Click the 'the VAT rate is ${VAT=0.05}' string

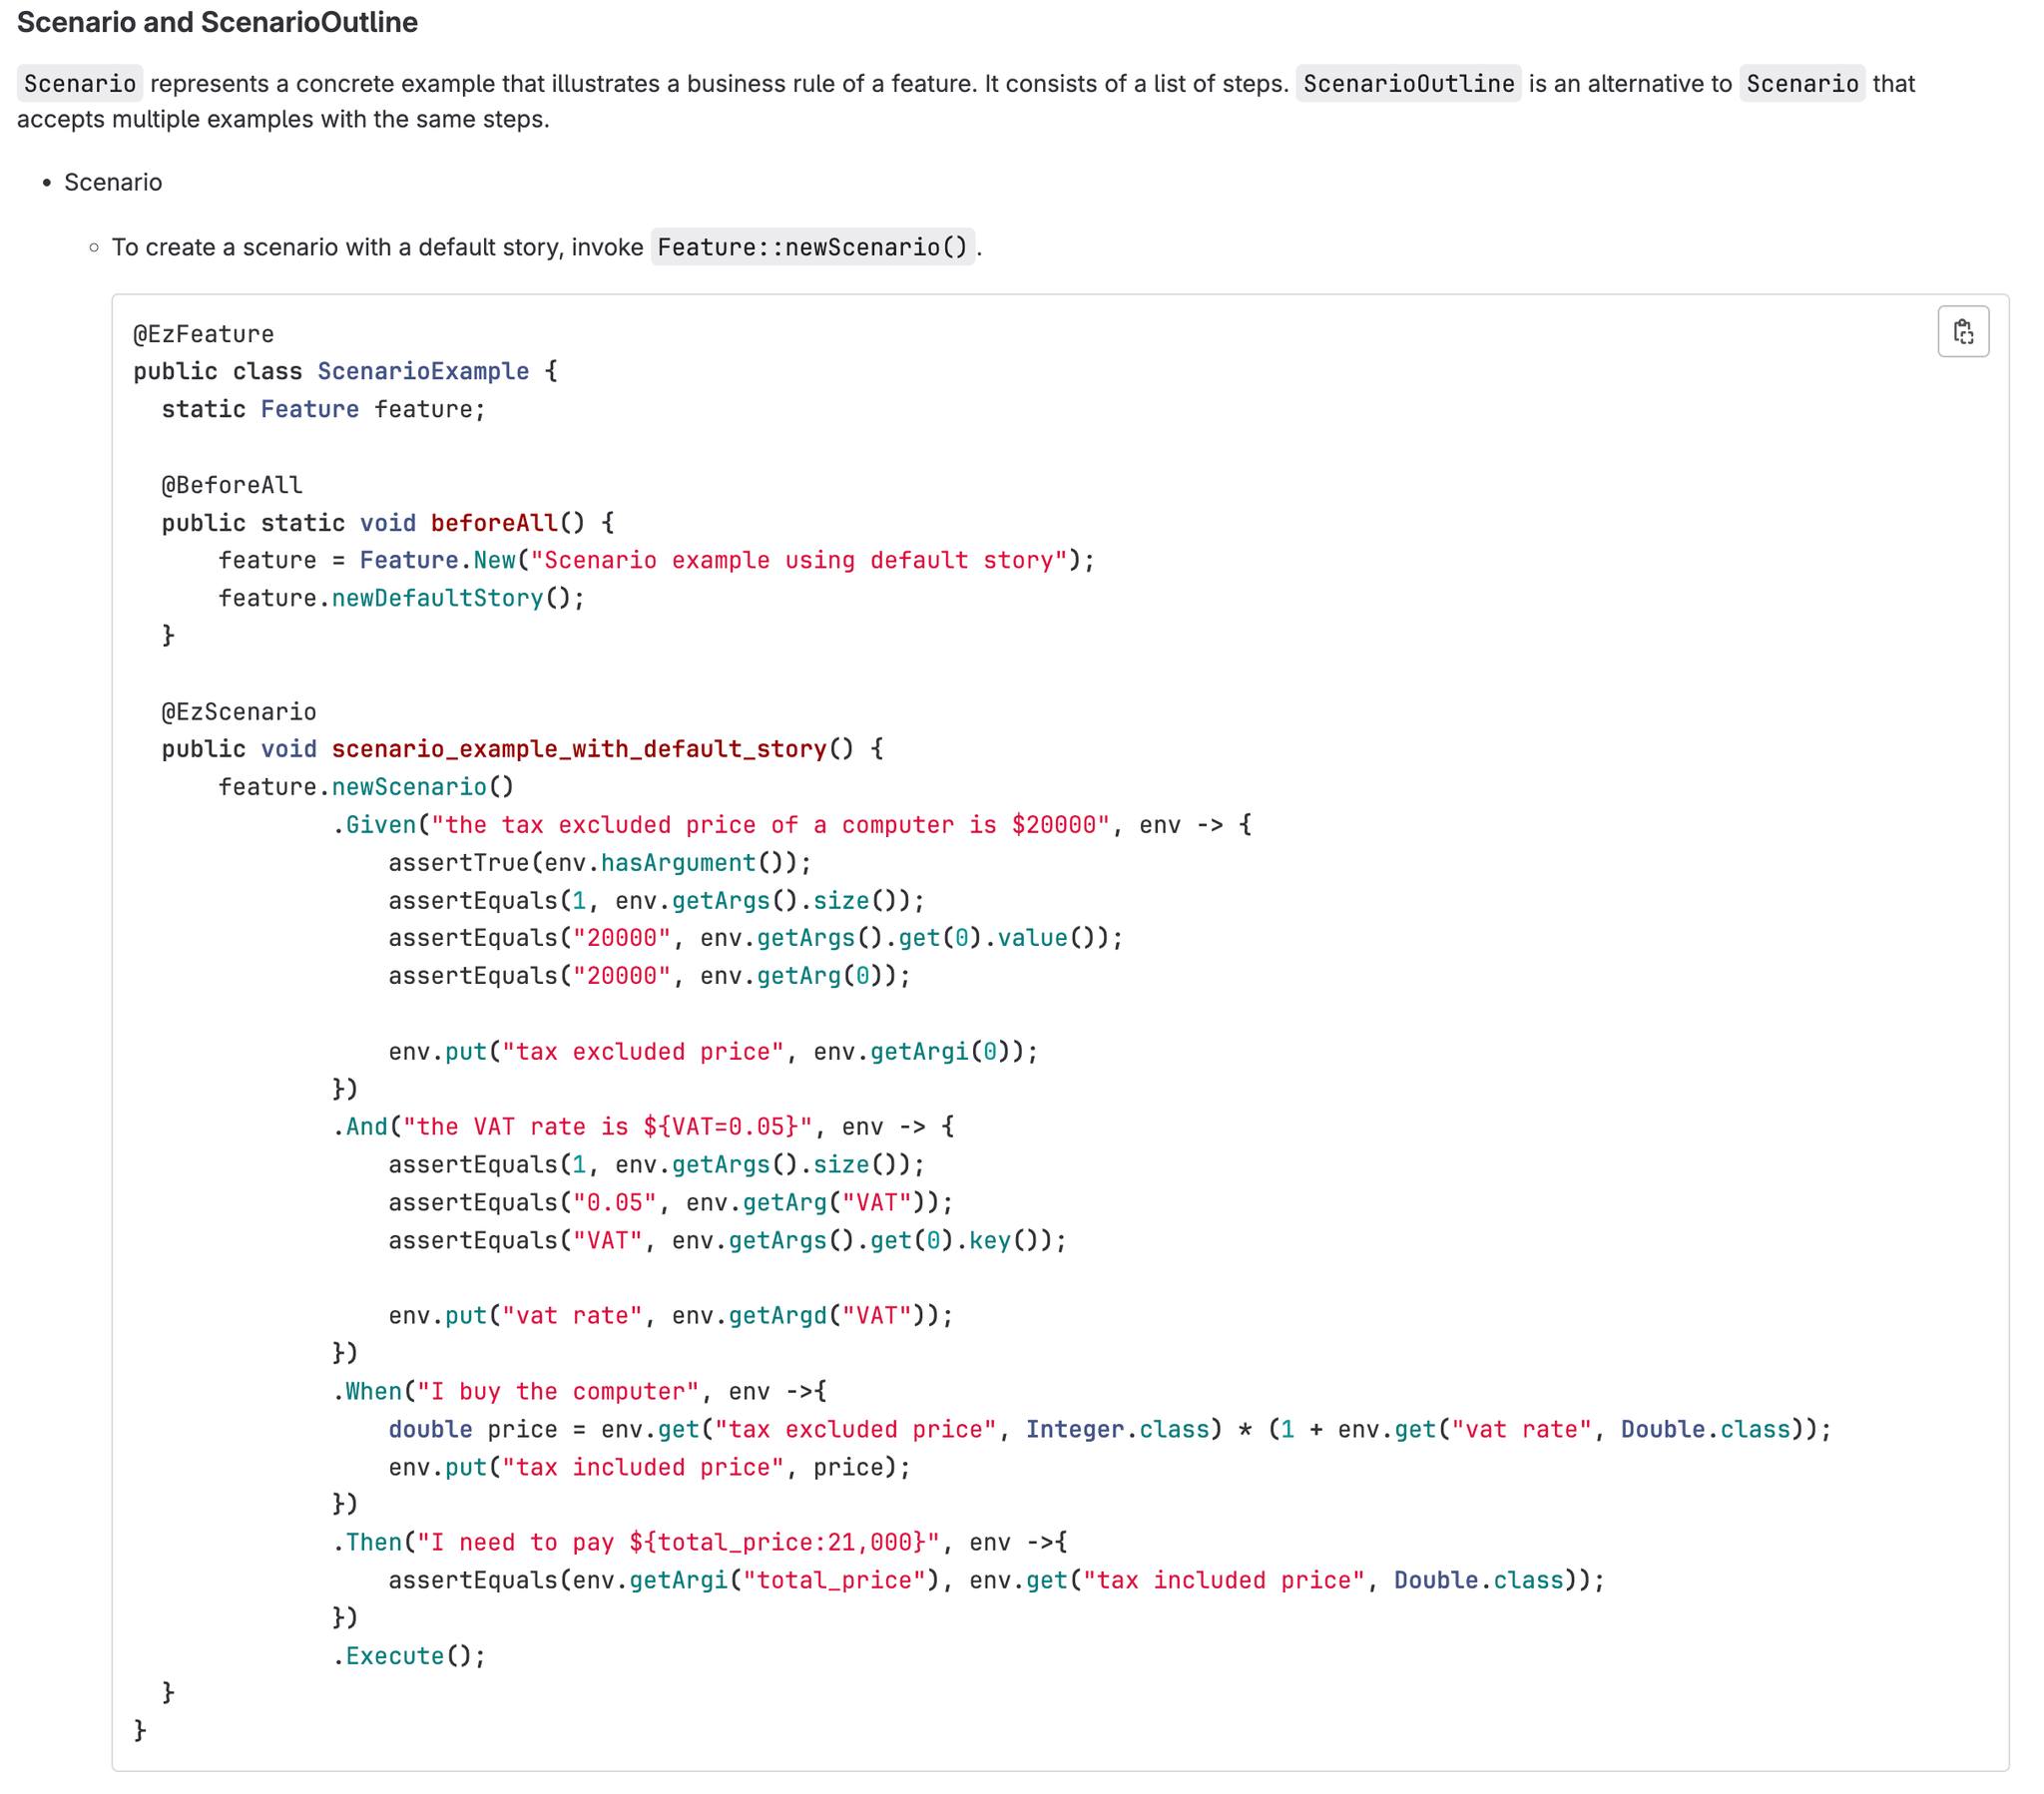tap(607, 1127)
